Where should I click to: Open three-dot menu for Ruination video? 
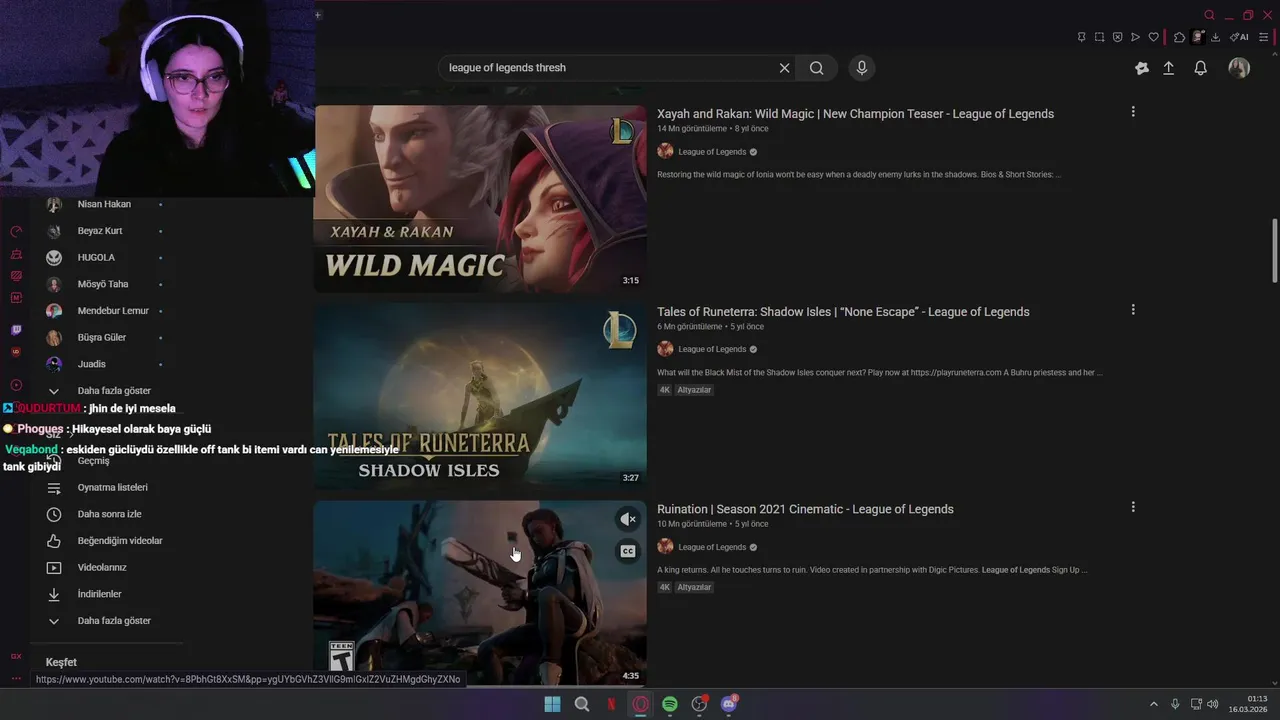1133,507
